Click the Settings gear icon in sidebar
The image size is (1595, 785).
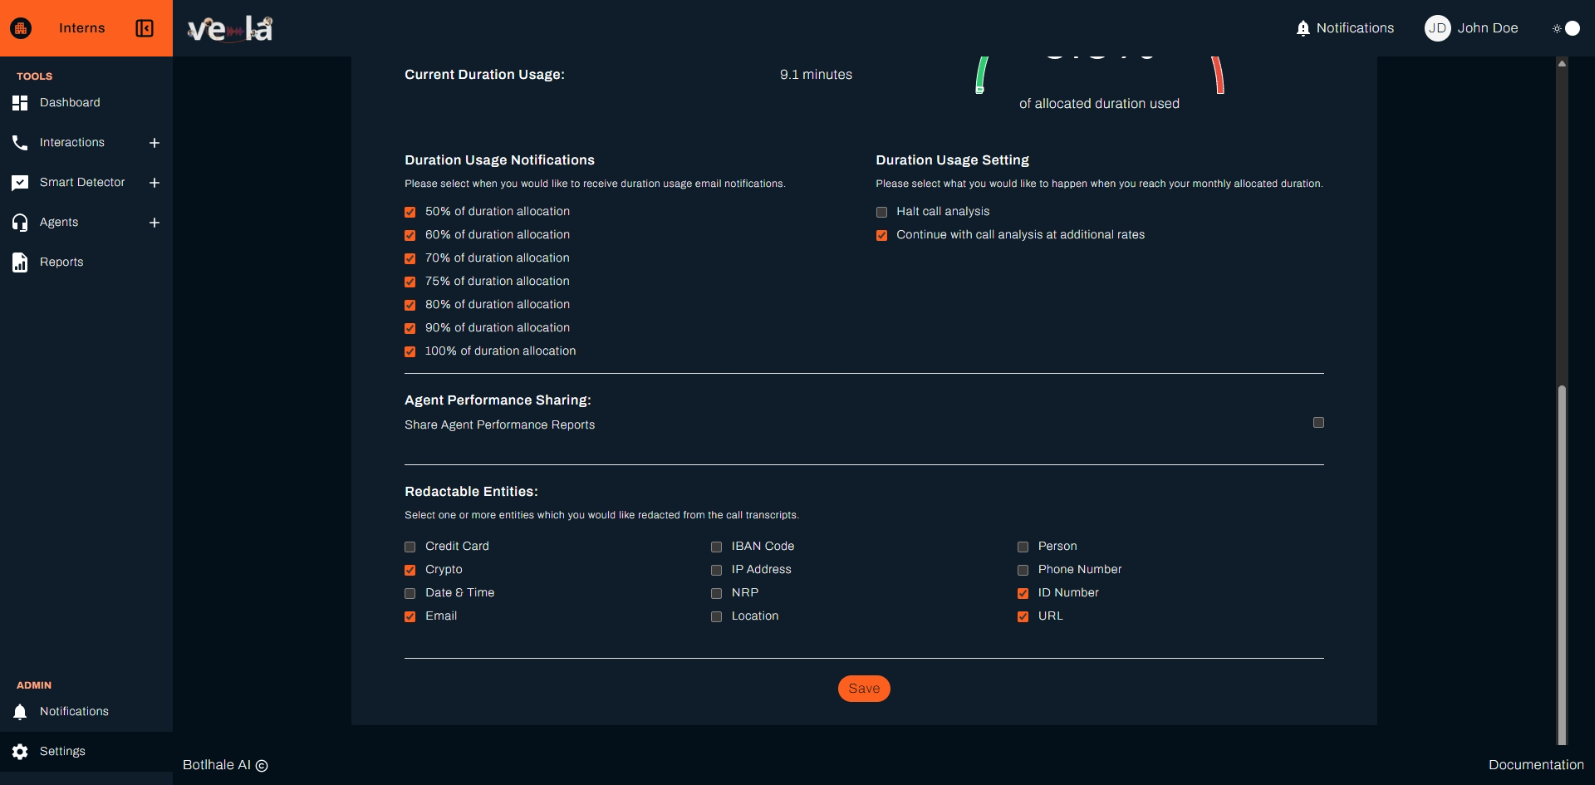[20, 752]
